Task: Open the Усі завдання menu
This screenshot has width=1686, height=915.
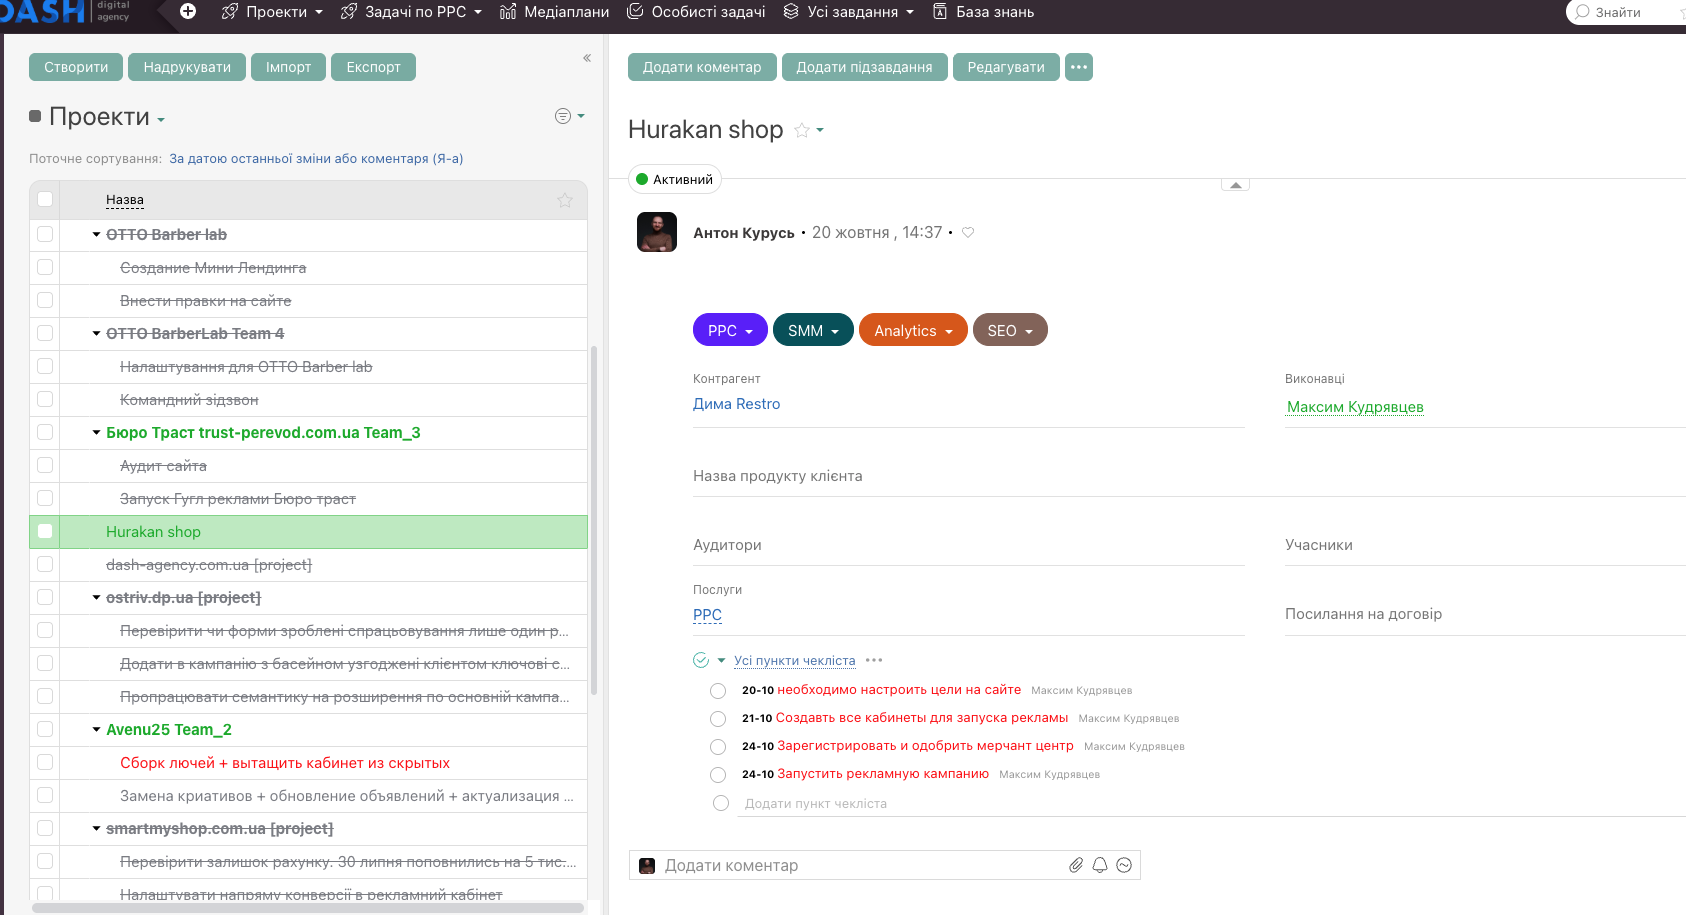Action: (848, 12)
